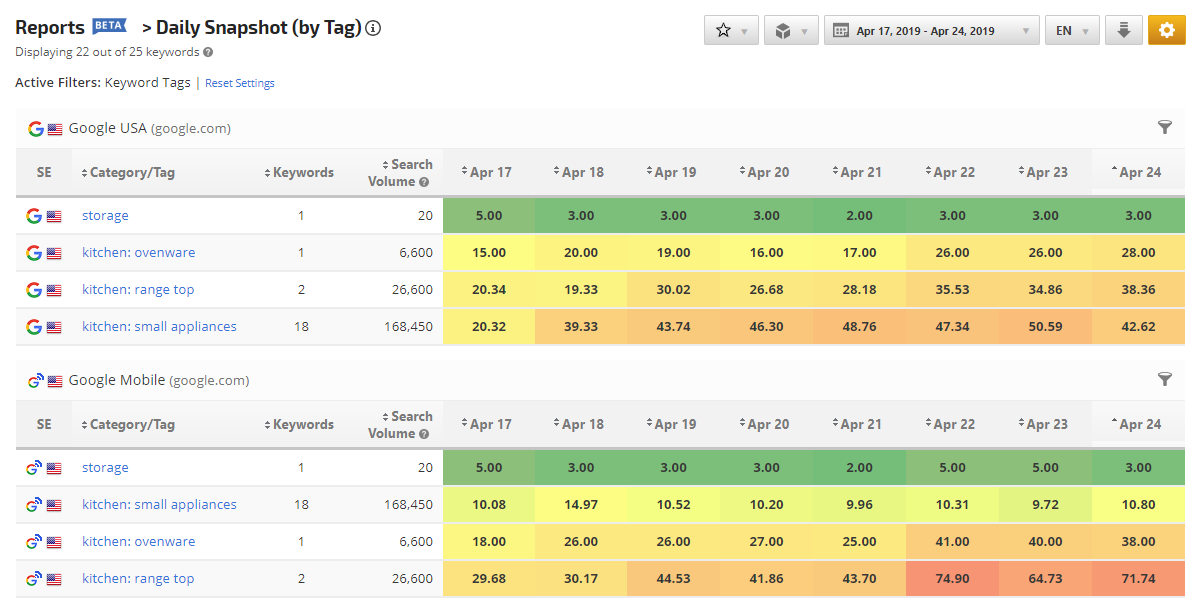Sort Google Mobile table by Keywords column
The width and height of the screenshot is (1195, 614).
tap(299, 424)
